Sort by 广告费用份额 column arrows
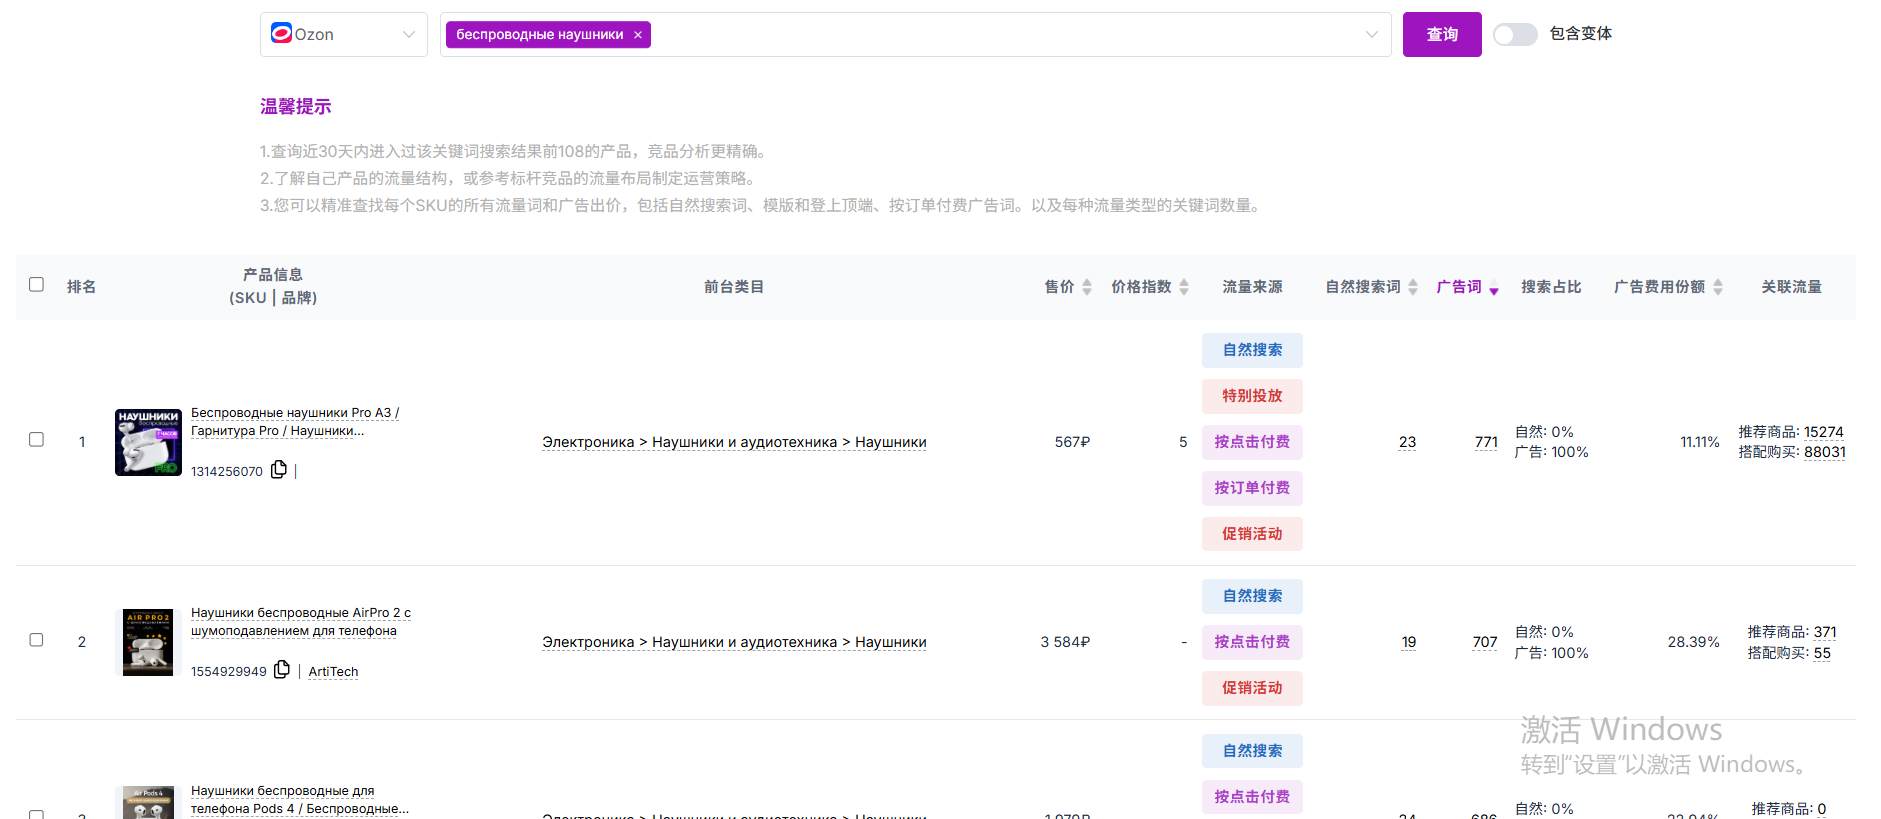This screenshot has height=819, width=1881. pyautogui.click(x=1718, y=287)
